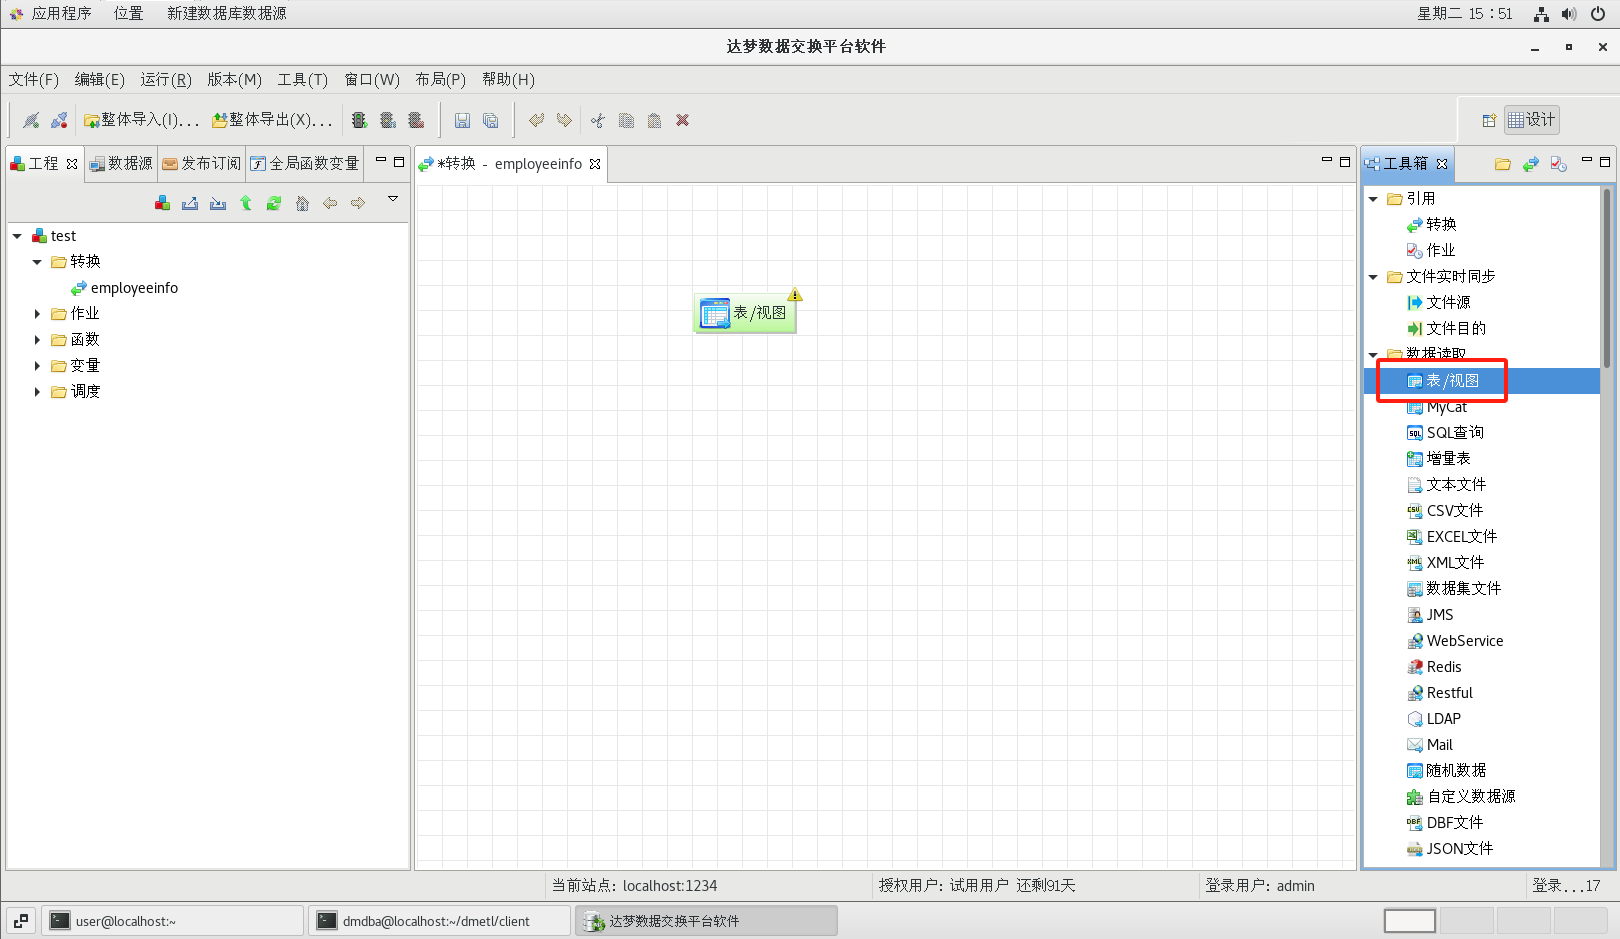Close the 转换 - employeeinfo editor tab
The height and width of the screenshot is (939, 1620).
click(x=595, y=164)
